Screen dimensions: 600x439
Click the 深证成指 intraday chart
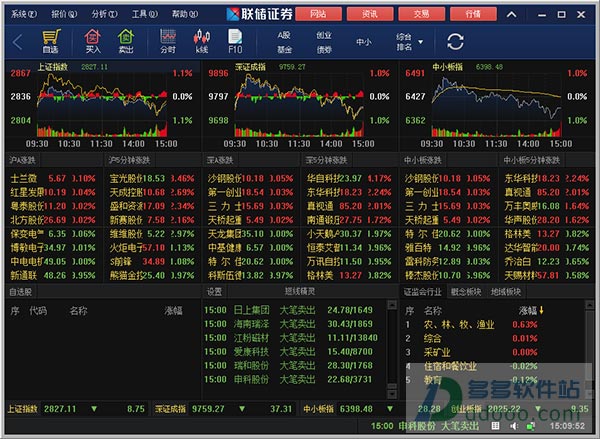click(299, 104)
